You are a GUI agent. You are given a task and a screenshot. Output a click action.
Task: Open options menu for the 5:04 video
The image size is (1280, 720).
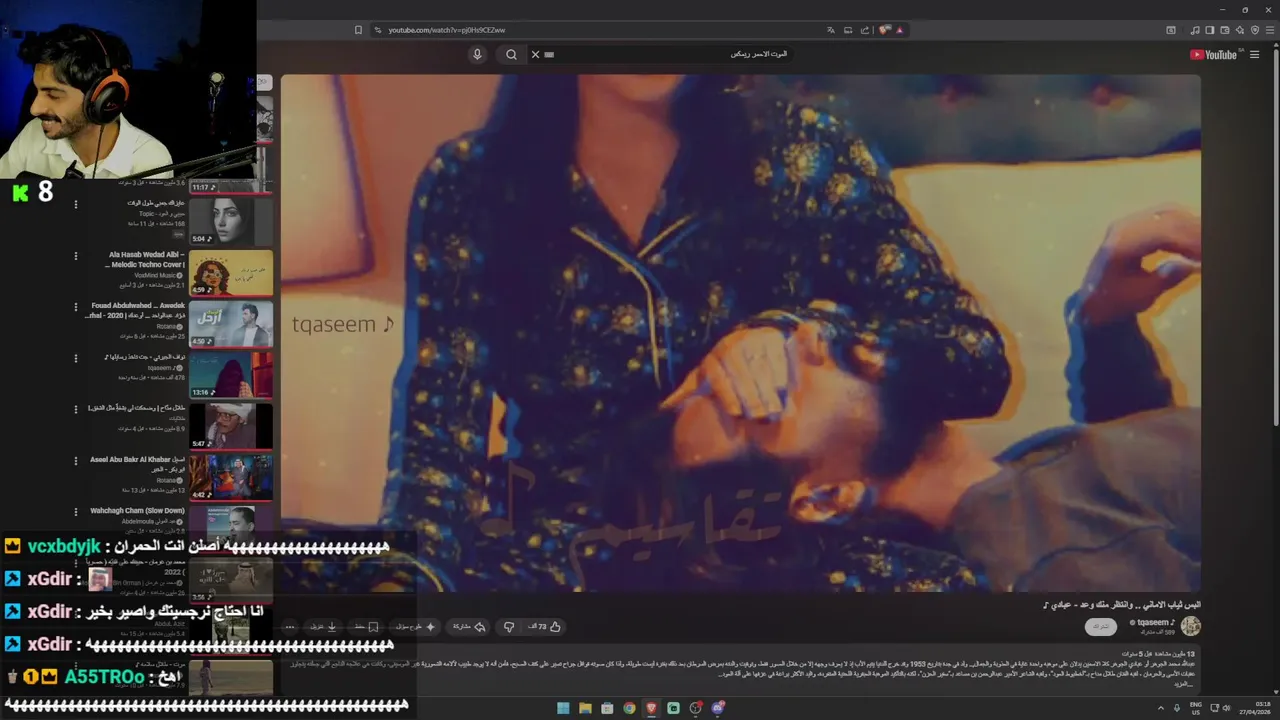coord(75,205)
